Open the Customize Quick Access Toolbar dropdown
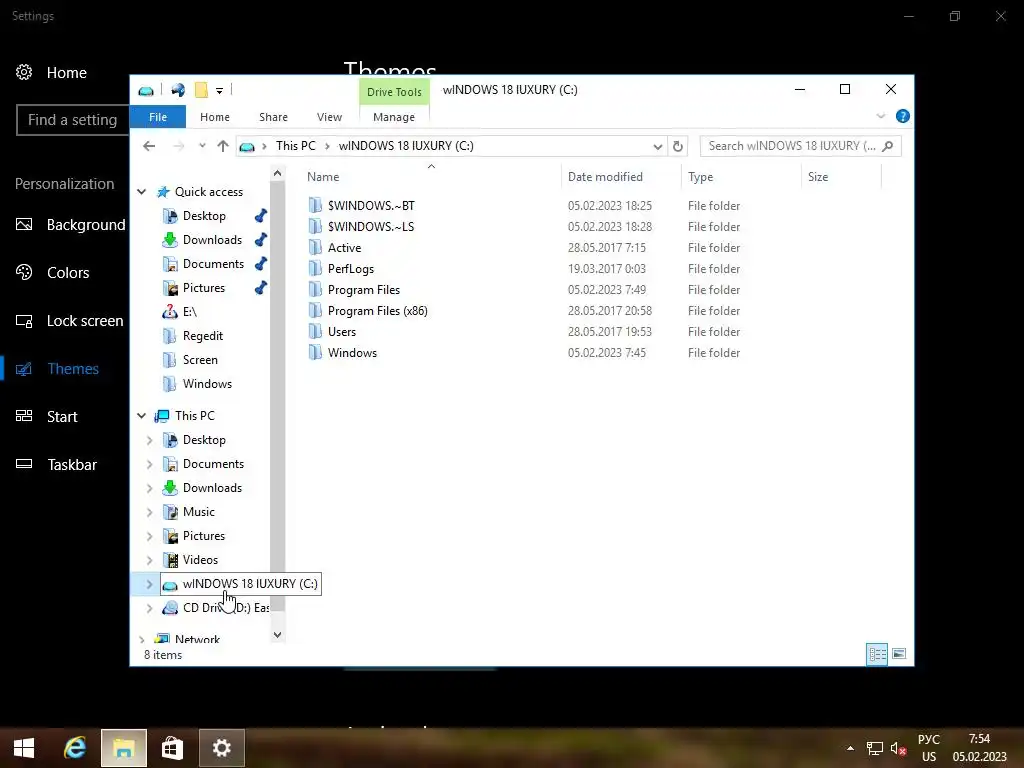 point(219,91)
